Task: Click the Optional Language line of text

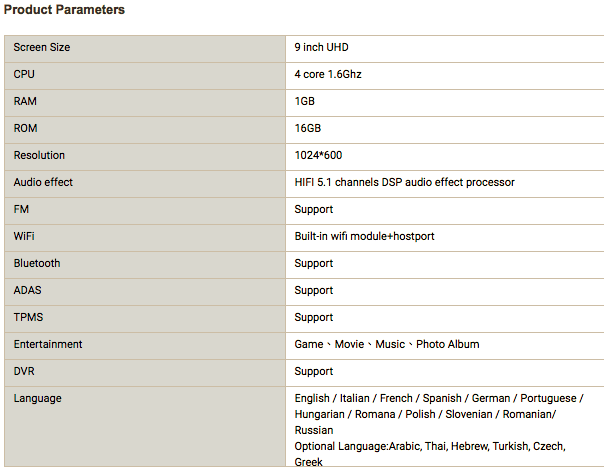Action: click(430, 447)
